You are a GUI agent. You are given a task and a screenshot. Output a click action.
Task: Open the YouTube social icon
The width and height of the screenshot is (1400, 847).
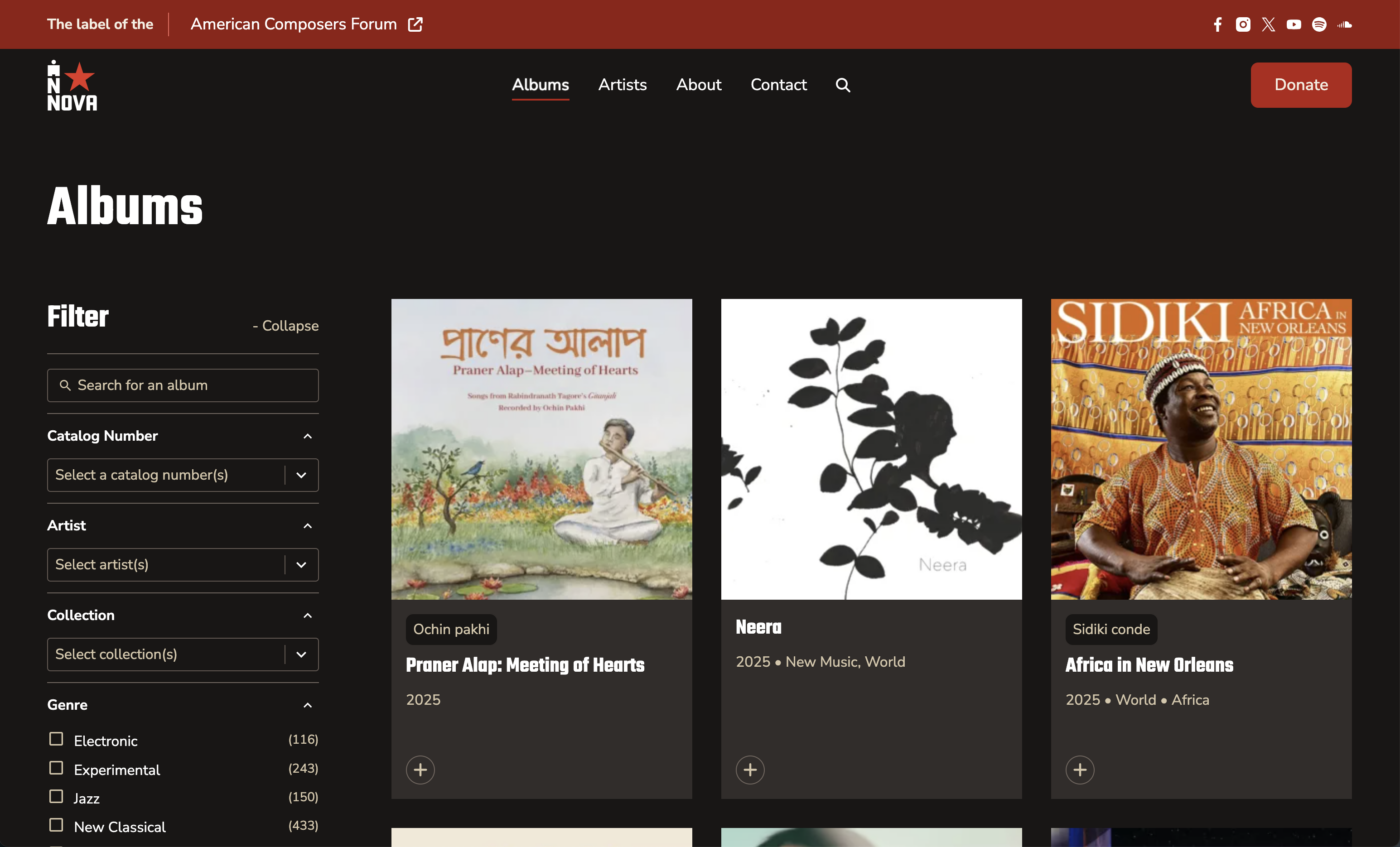point(1294,24)
